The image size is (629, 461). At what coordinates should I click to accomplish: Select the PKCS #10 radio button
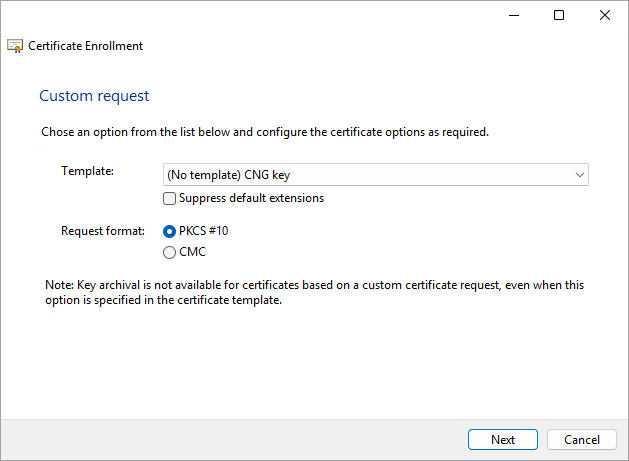[169, 231]
